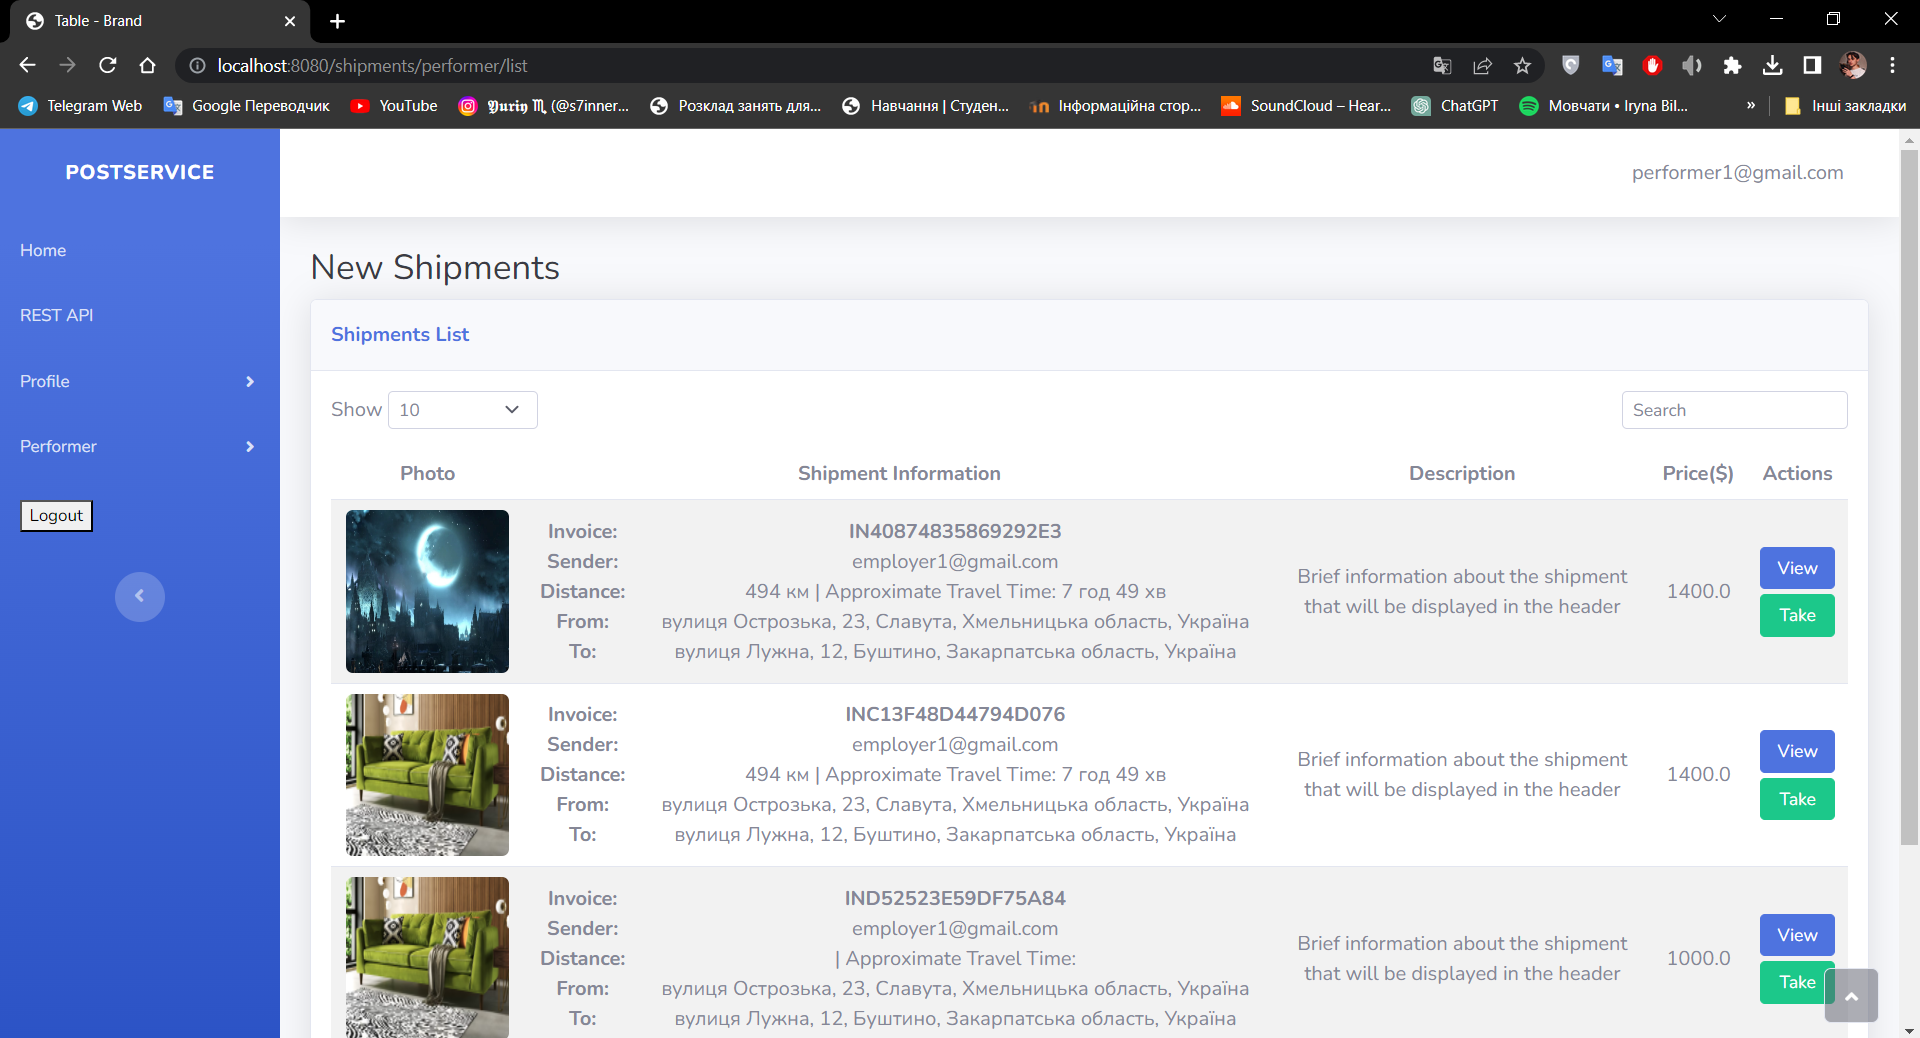Open Google Translate extension icon
This screenshot has height=1038, width=1920.
(x=1612, y=65)
